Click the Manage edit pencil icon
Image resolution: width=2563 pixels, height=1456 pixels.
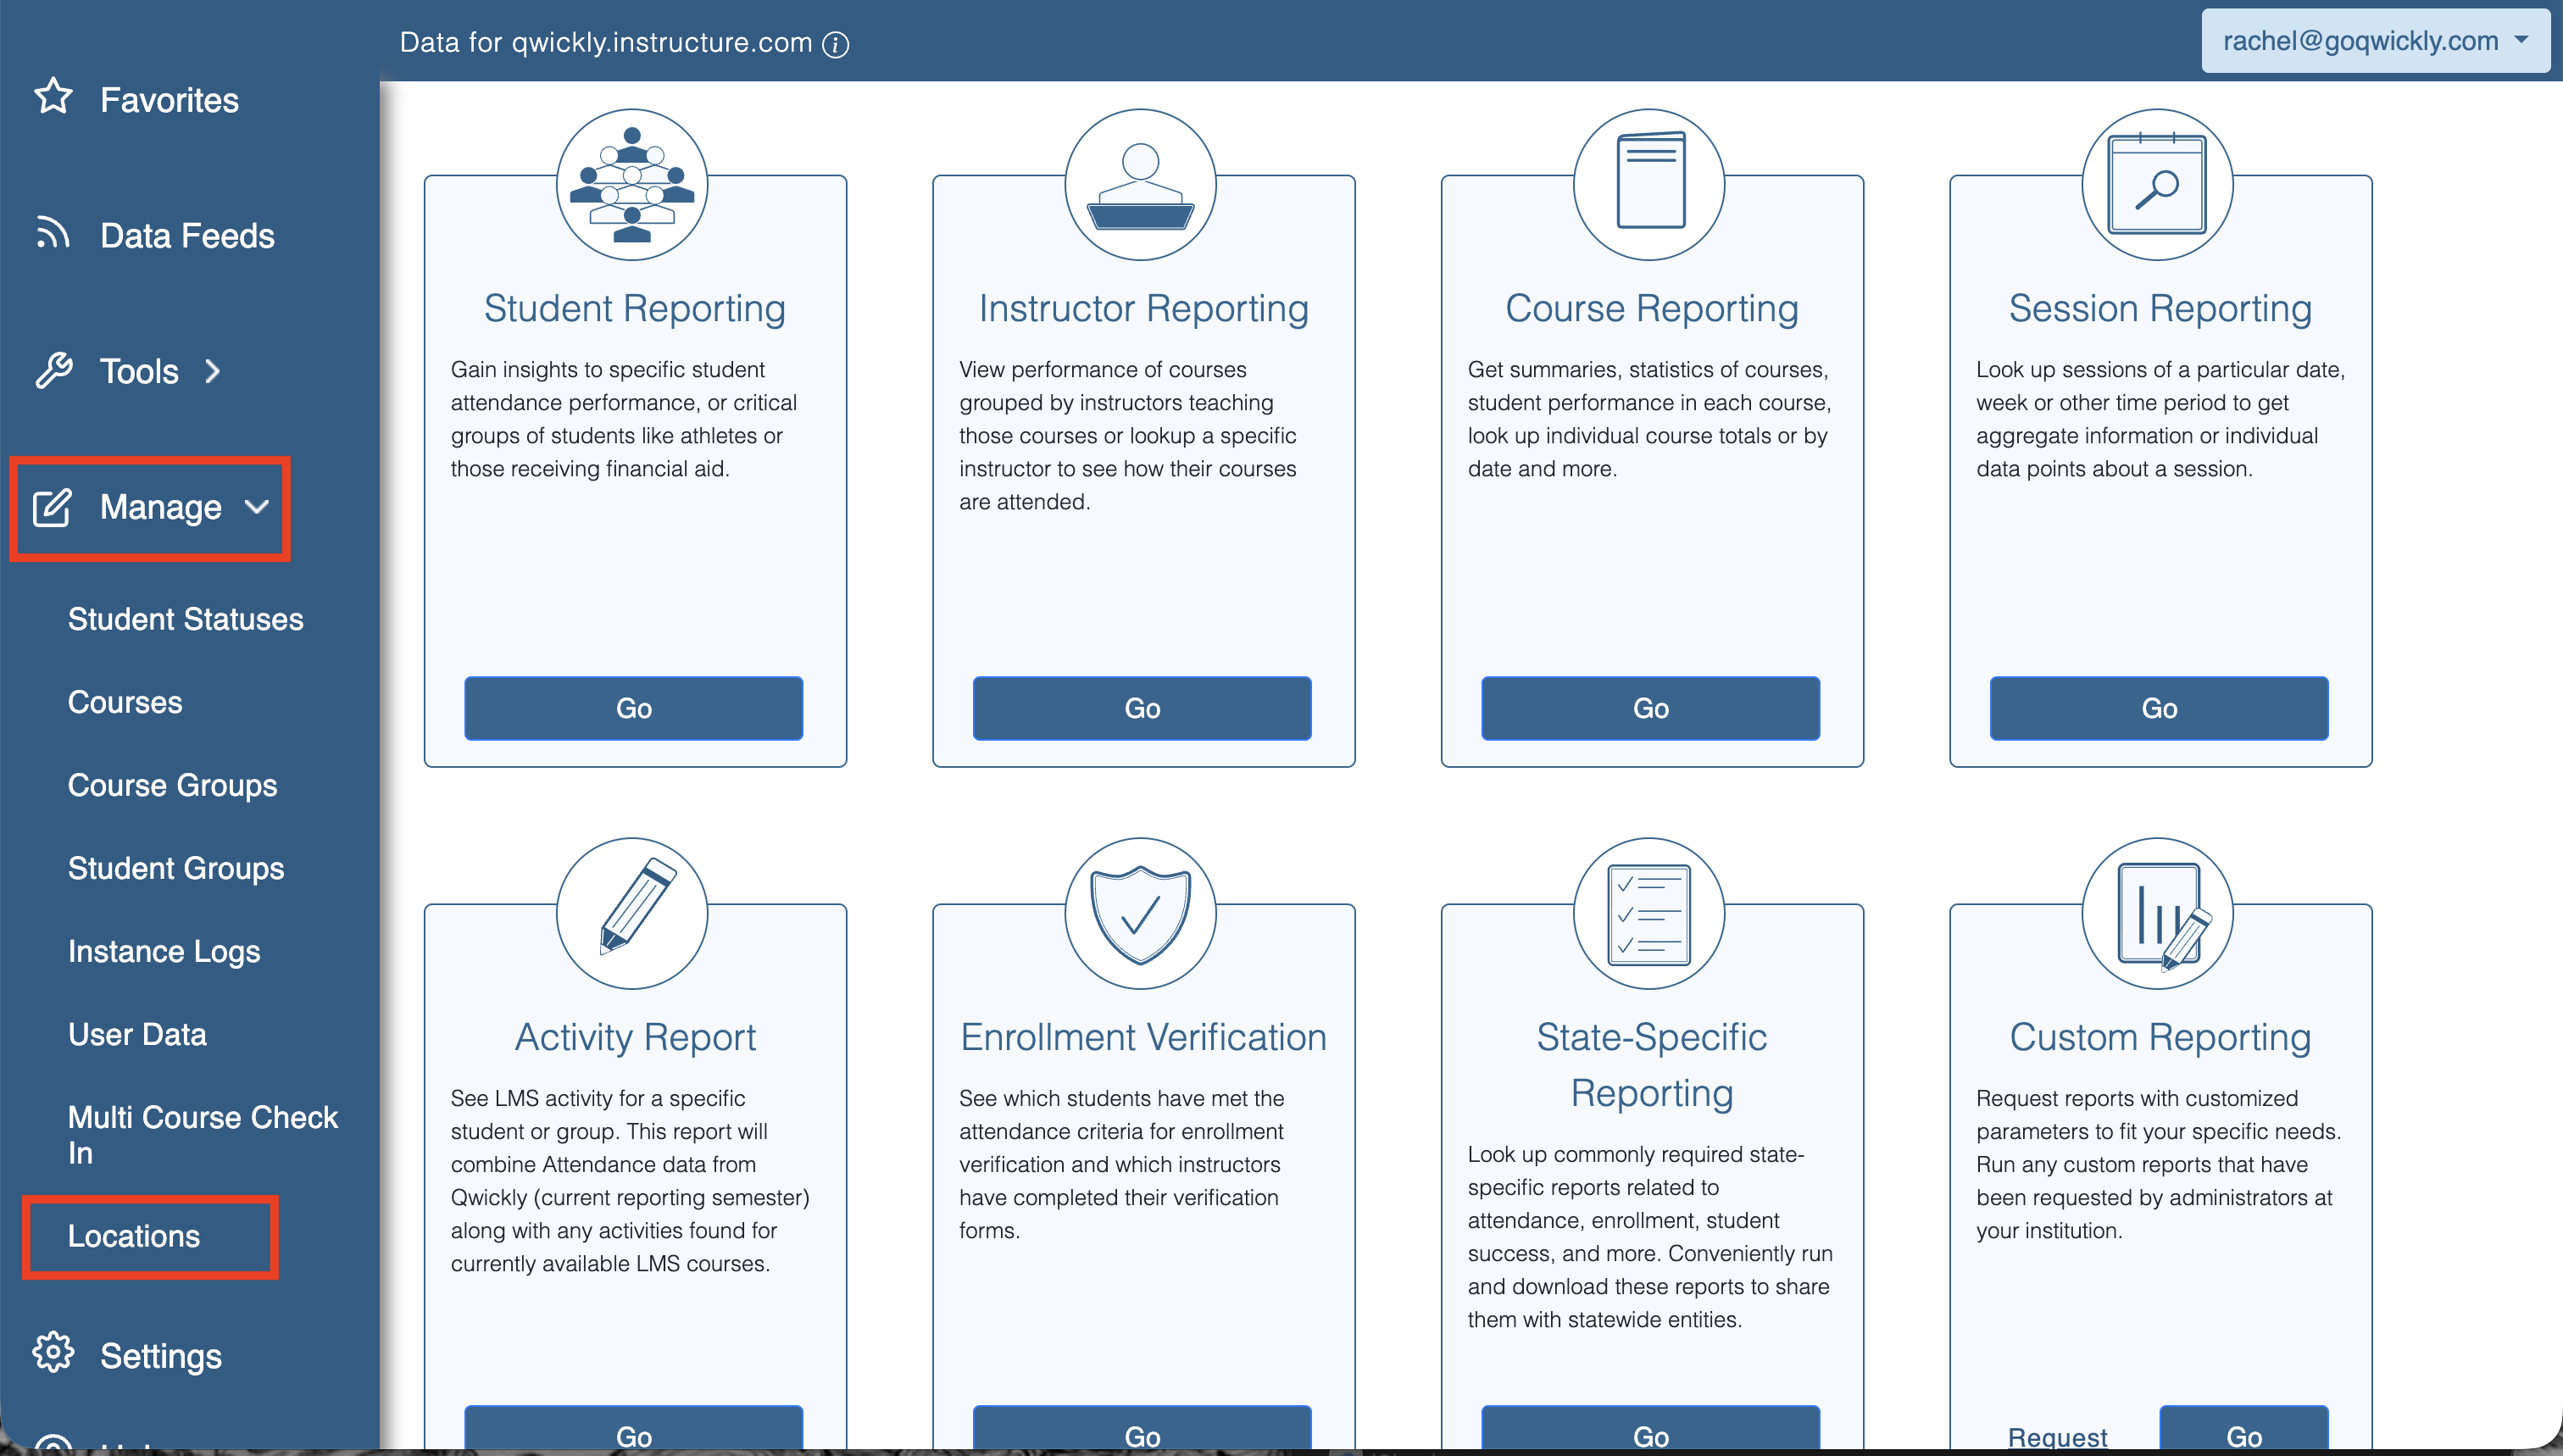click(52, 507)
